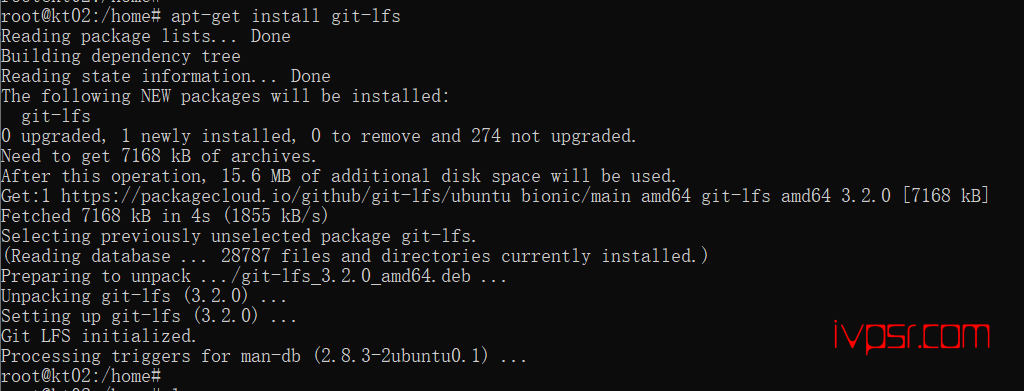Click the Processing triggers for man-db line

(264, 357)
